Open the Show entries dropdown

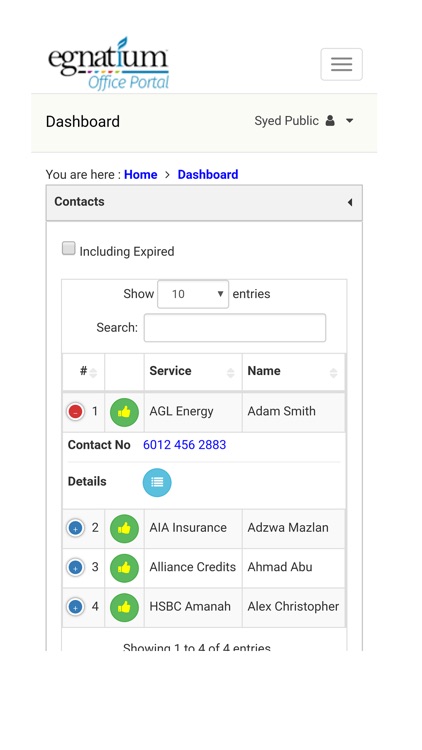[193, 294]
